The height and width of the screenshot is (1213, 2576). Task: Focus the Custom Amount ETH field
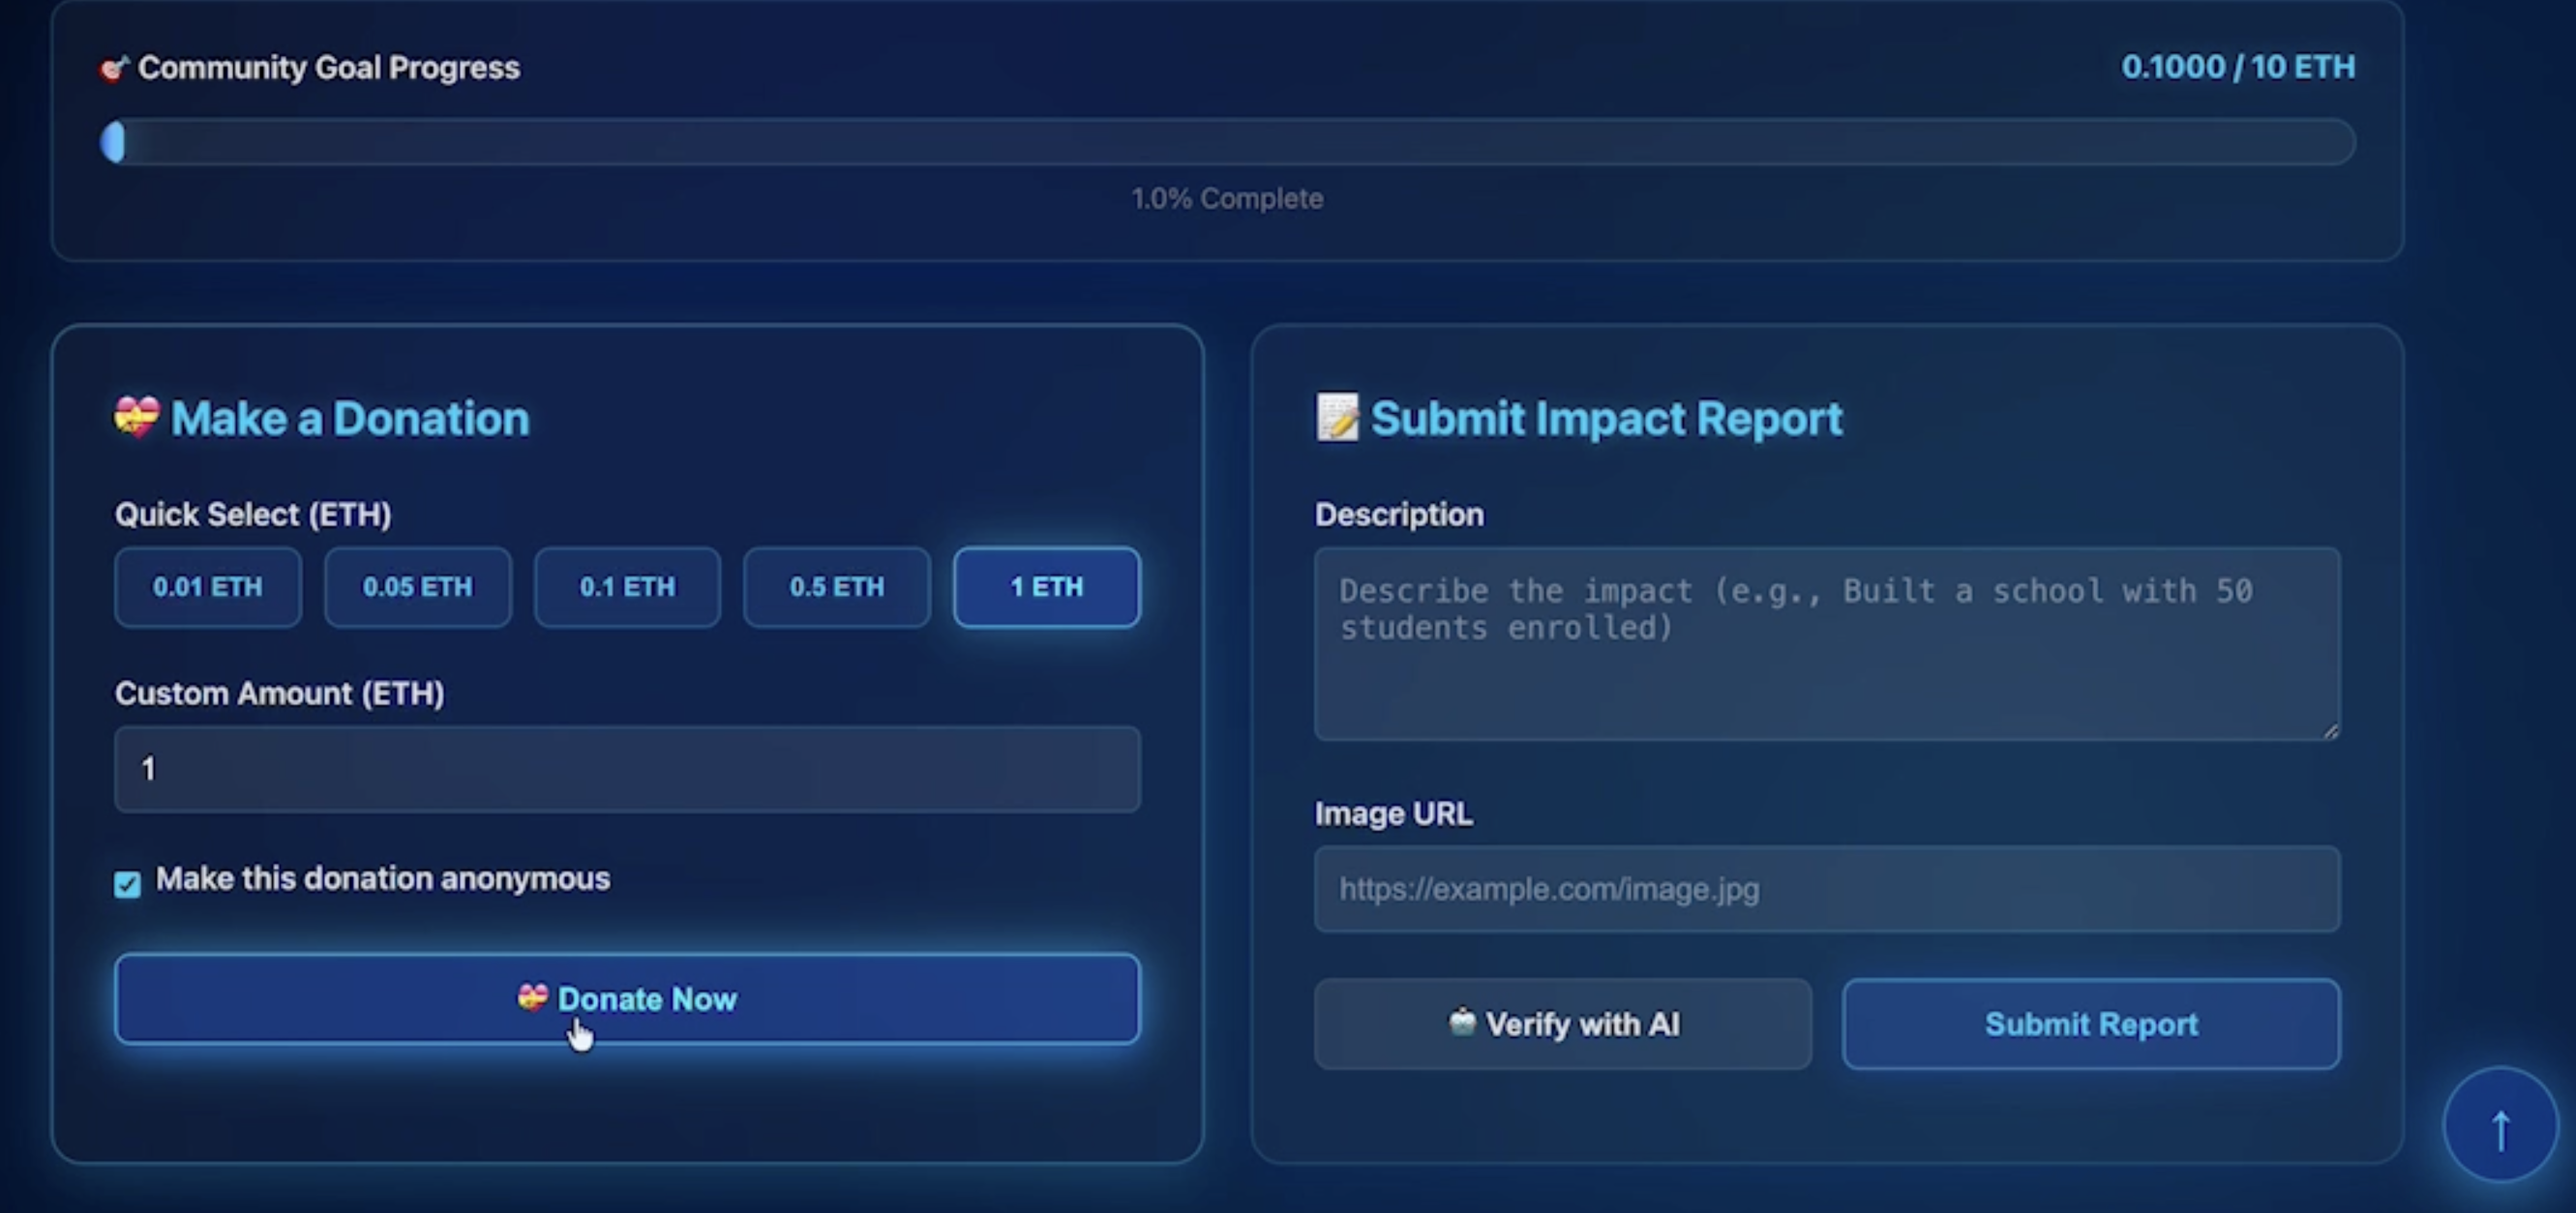click(627, 768)
